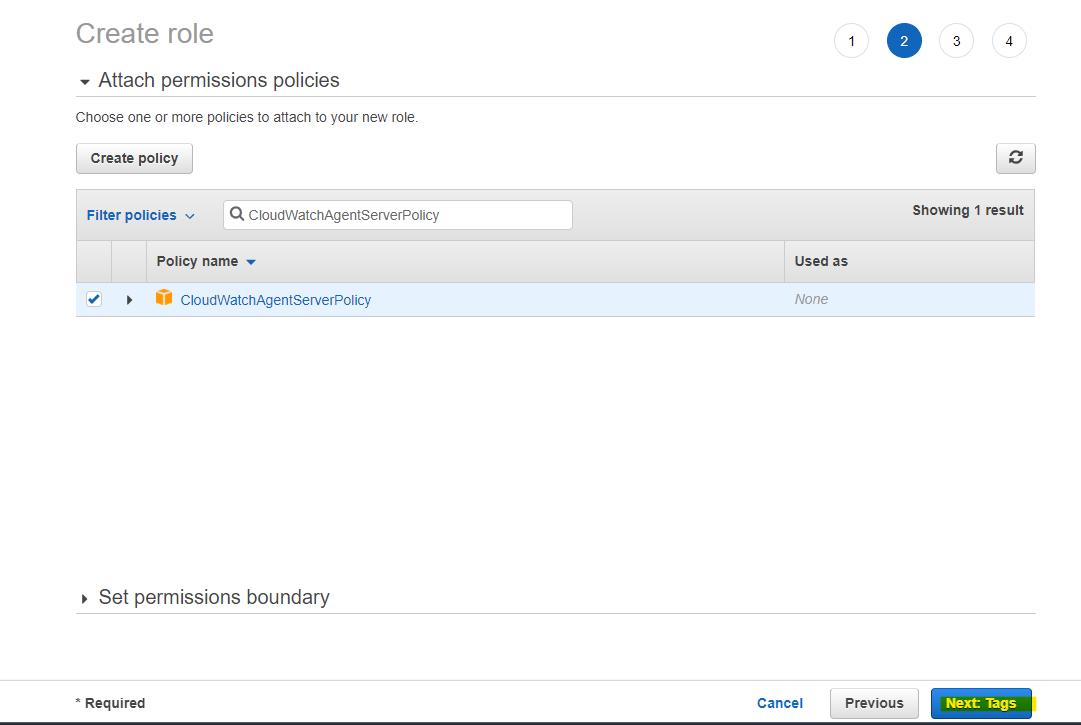Click the magnifier icon in the search box
The width and height of the screenshot is (1081, 725).
pyautogui.click(x=237, y=214)
